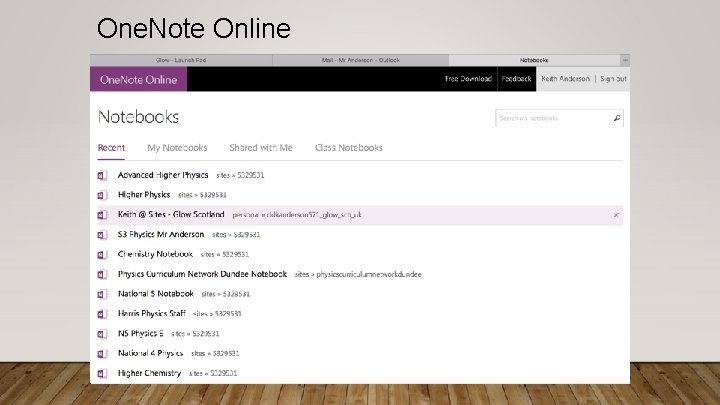Viewport: 720px width, 405px height.
Task: Open the Advanced Higher Physics notebook
Action: click(163, 175)
